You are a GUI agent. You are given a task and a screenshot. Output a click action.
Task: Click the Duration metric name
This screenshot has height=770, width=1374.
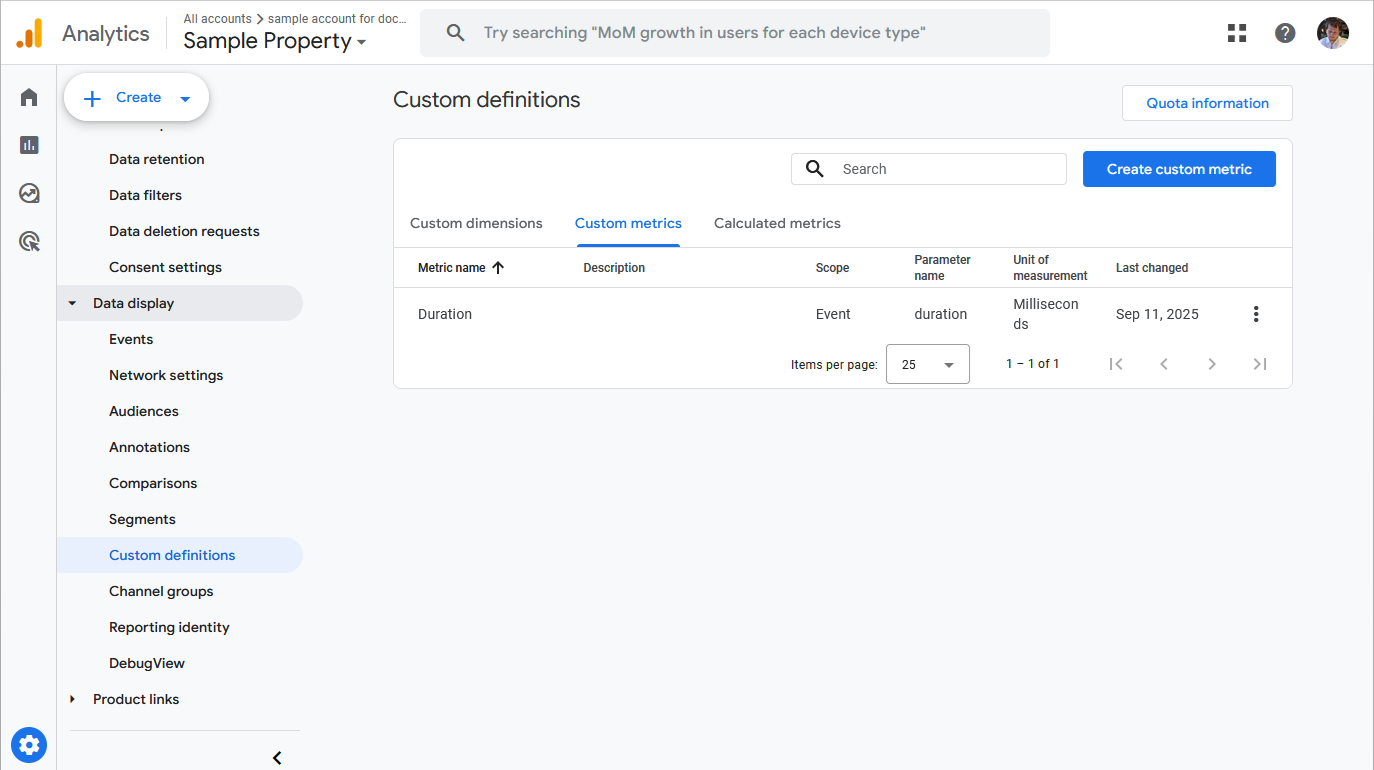point(445,314)
